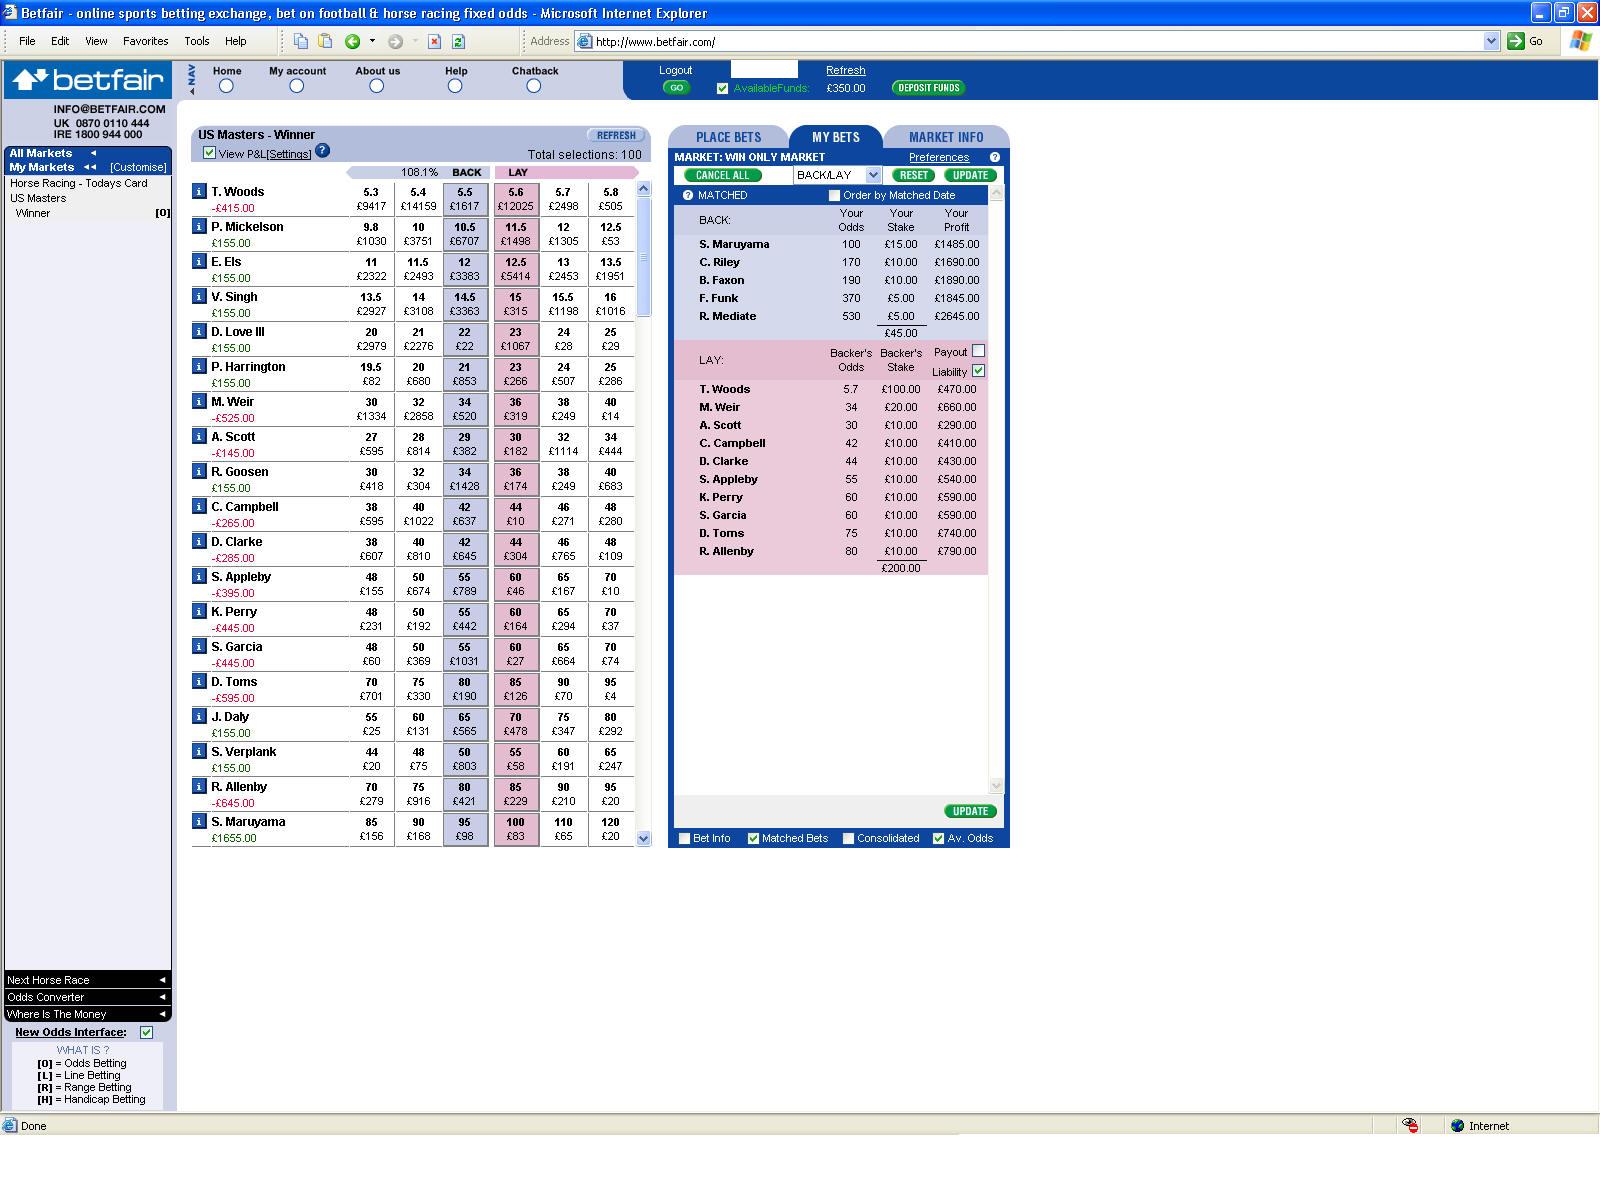Click the help icon next to Settings
The width and height of the screenshot is (1600, 1200).
point(322,152)
